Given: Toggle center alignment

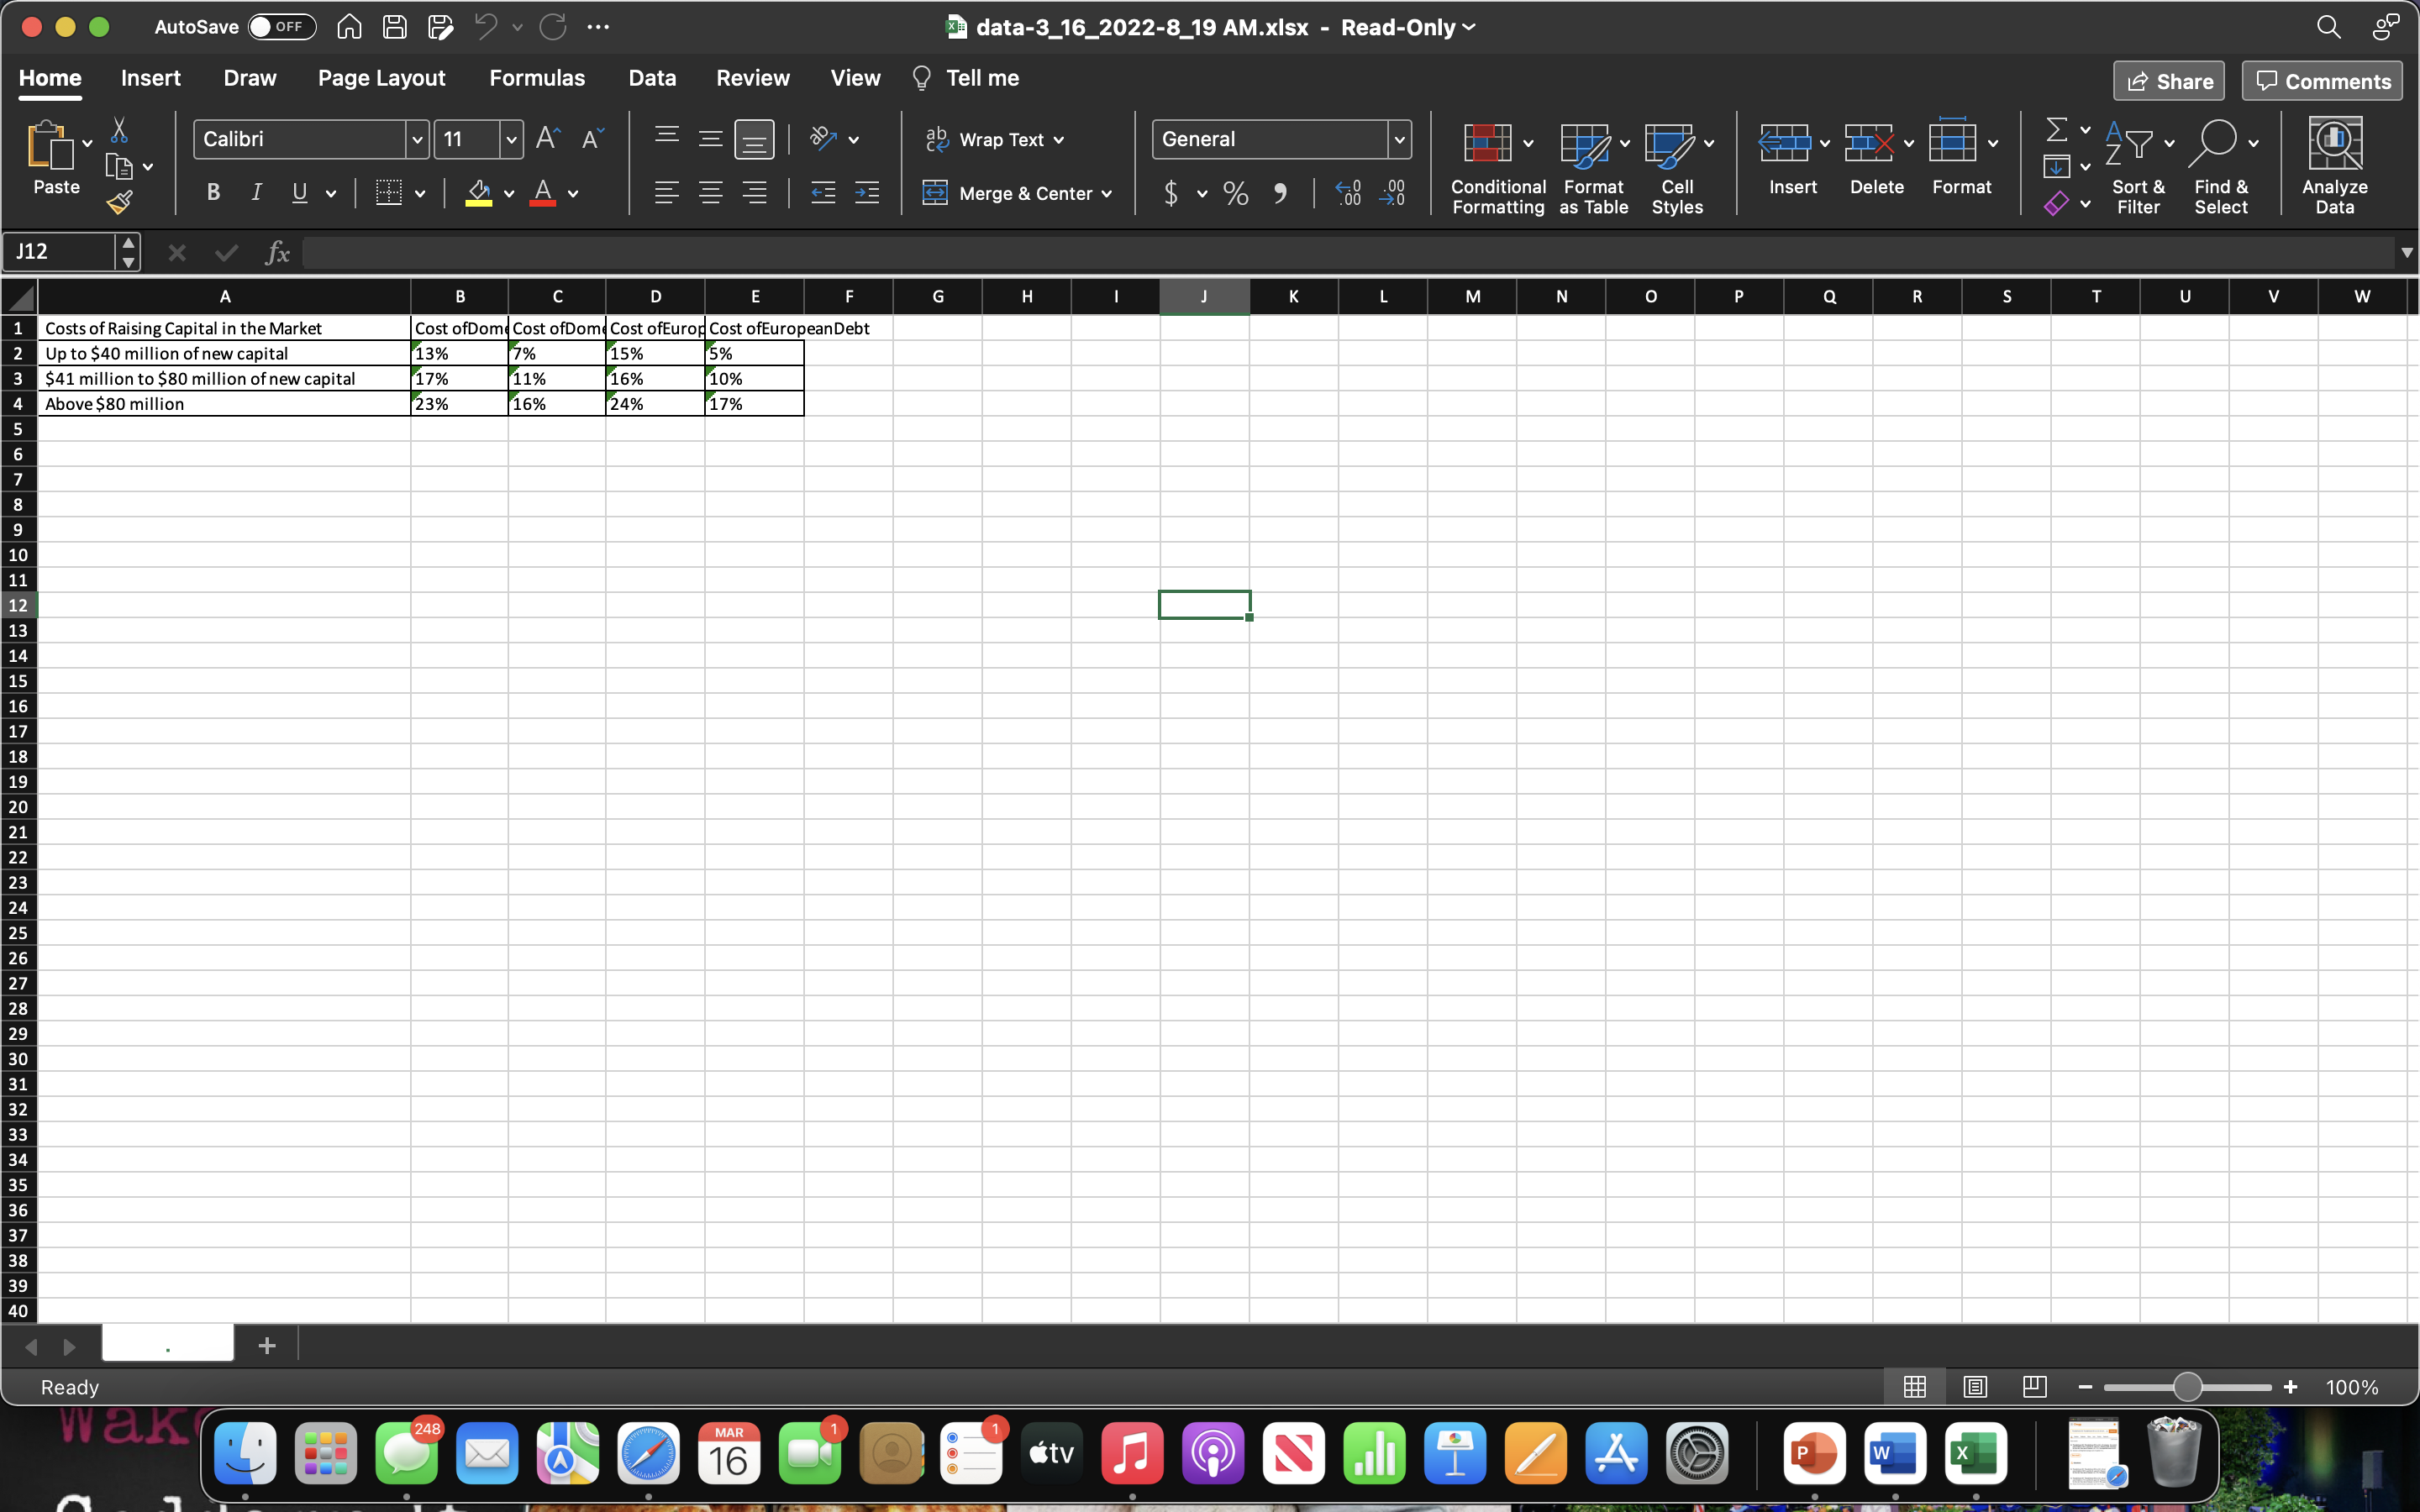Looking at the screenshot, I should (x=711, y=192).
